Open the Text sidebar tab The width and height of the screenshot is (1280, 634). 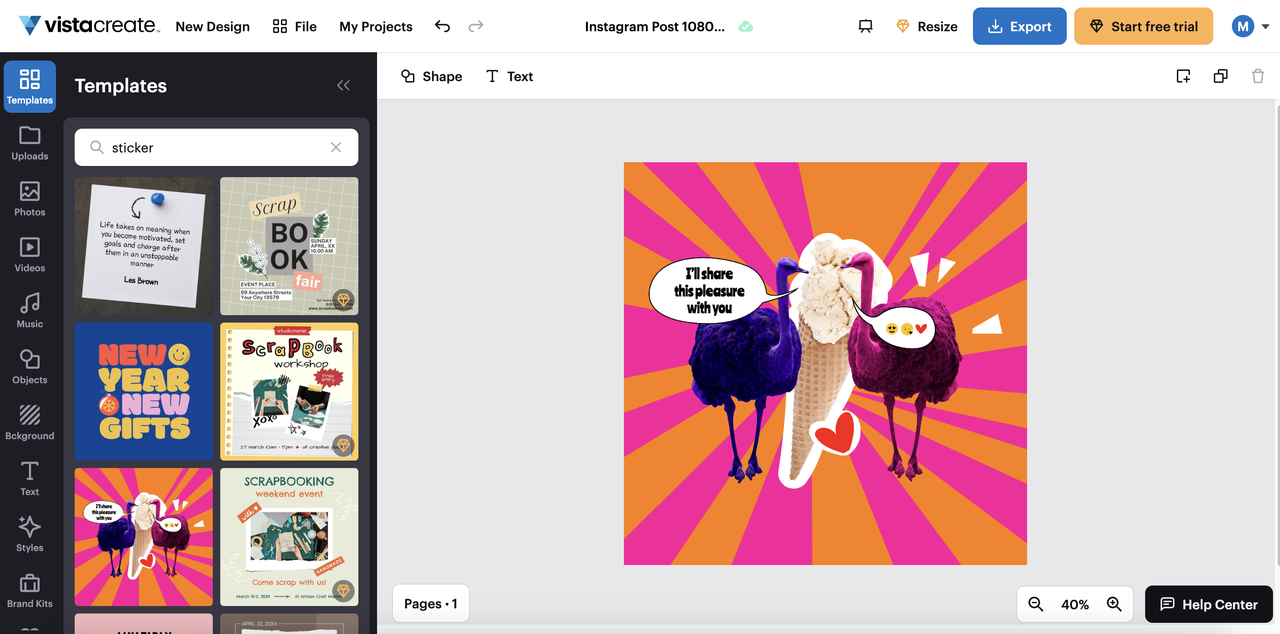30,478
